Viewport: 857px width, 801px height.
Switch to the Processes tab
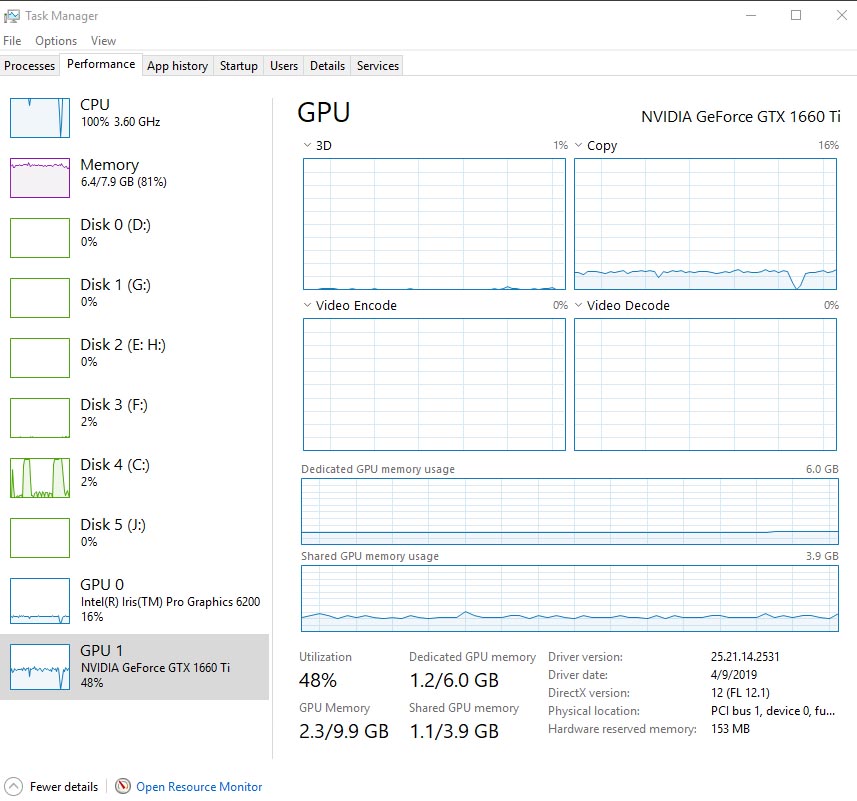(x=30, y=66)
